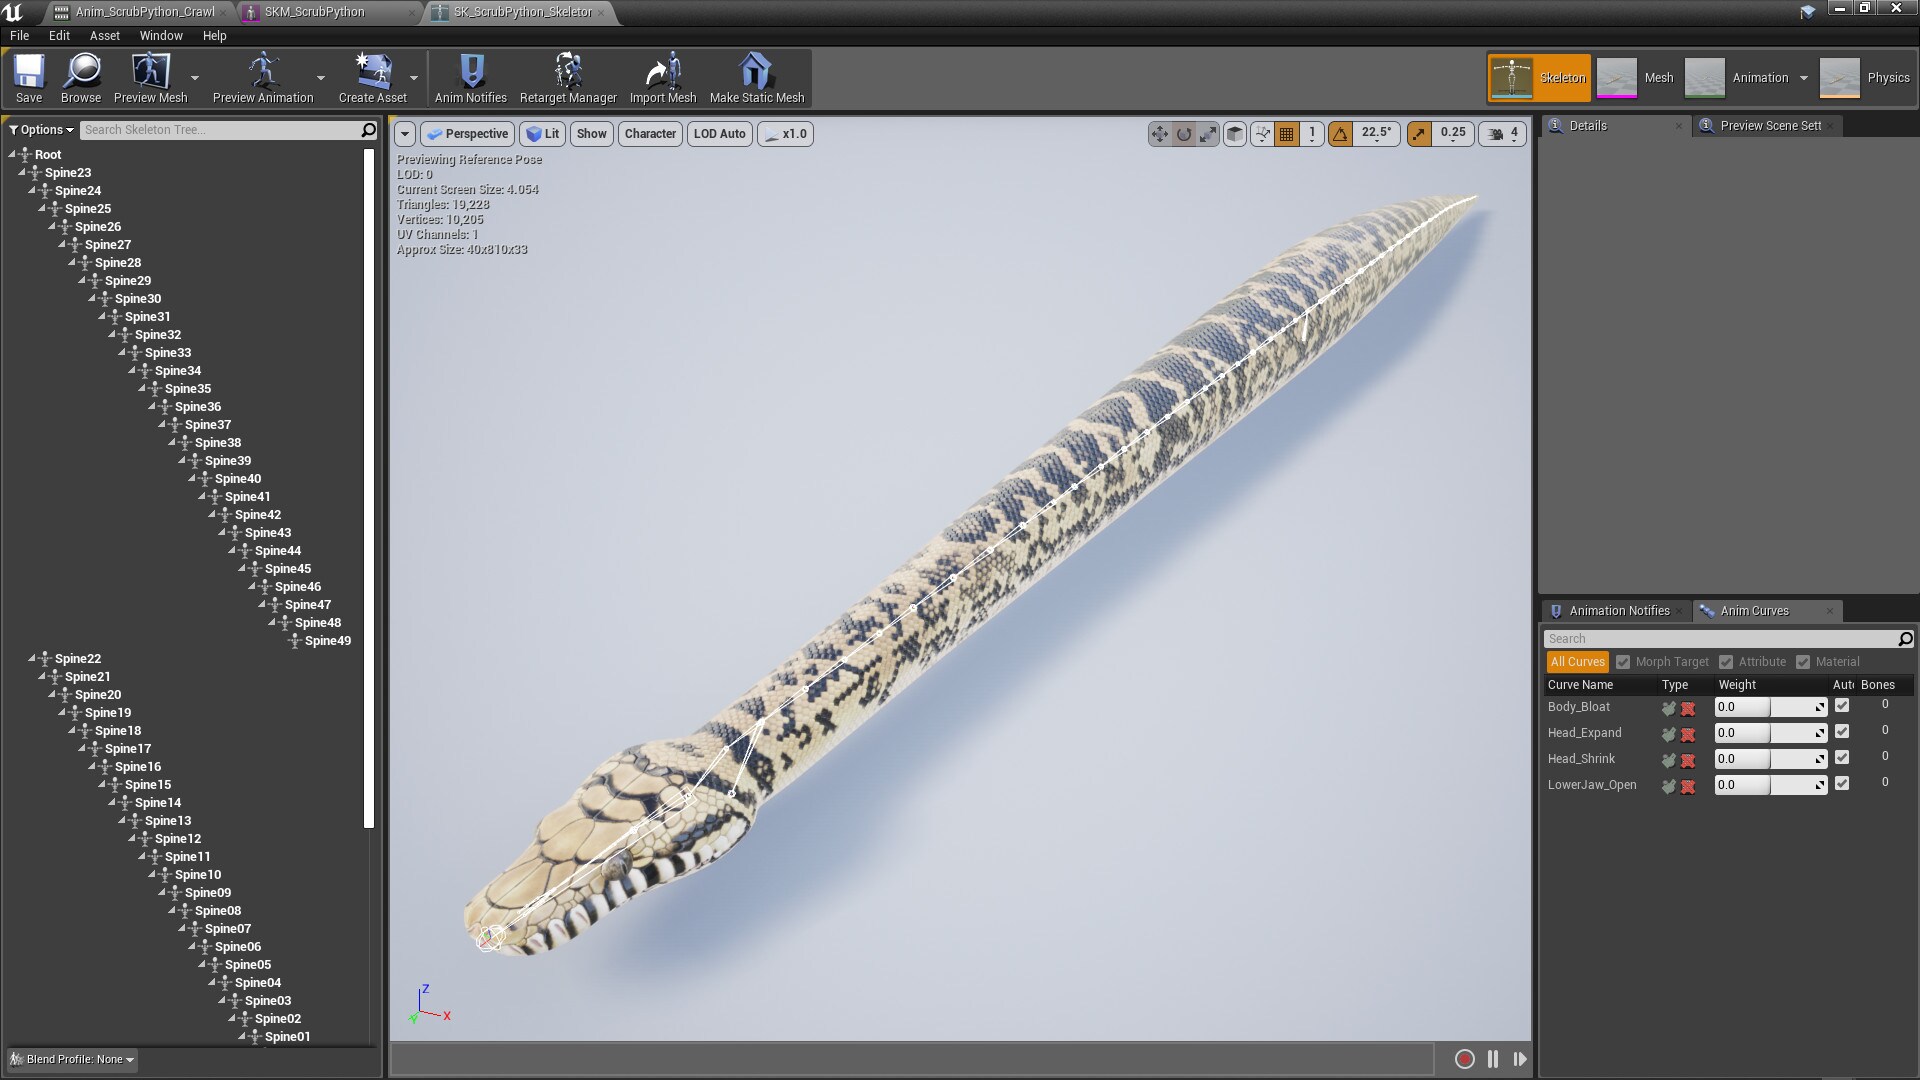Viewport: 1920px width, 1080px height.
Task: Switch to Physics editing mode
Action: (x=1889, y=77)
